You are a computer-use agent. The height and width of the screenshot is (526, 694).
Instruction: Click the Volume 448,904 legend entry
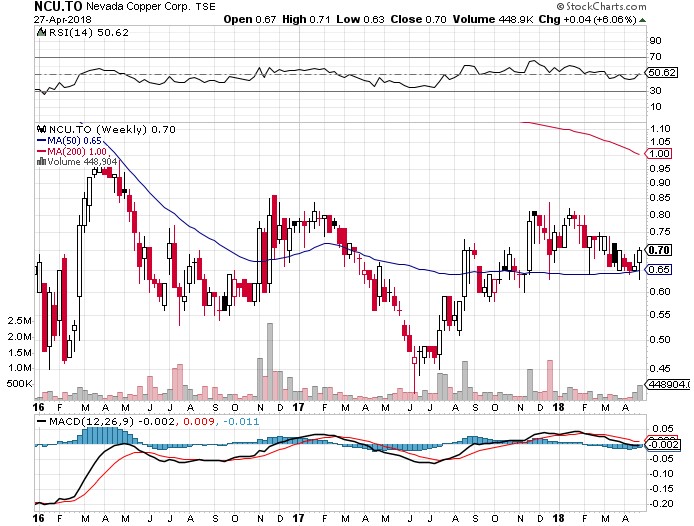point(82,162)
